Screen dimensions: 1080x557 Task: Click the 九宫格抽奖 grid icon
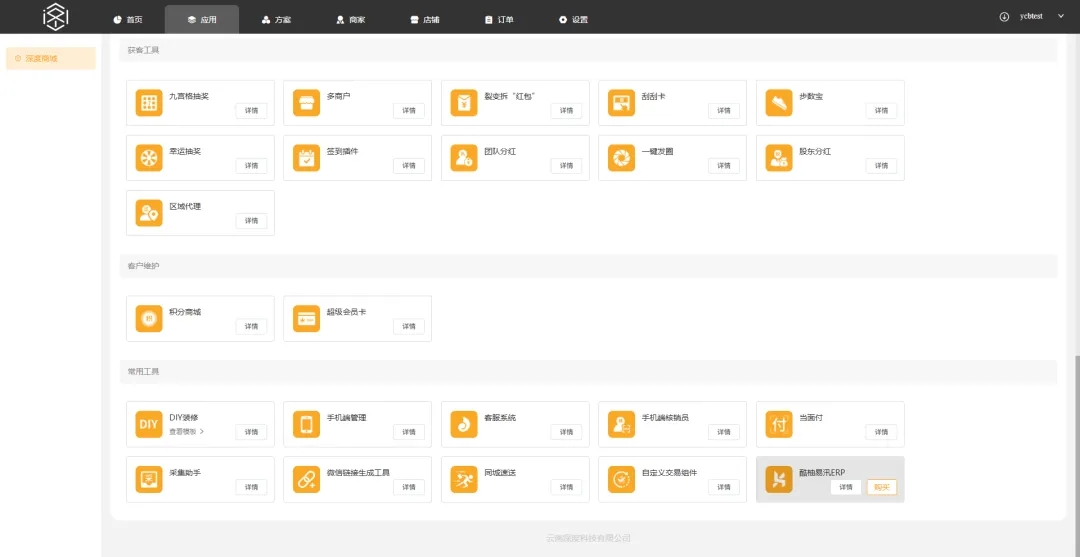pos(149,103)
